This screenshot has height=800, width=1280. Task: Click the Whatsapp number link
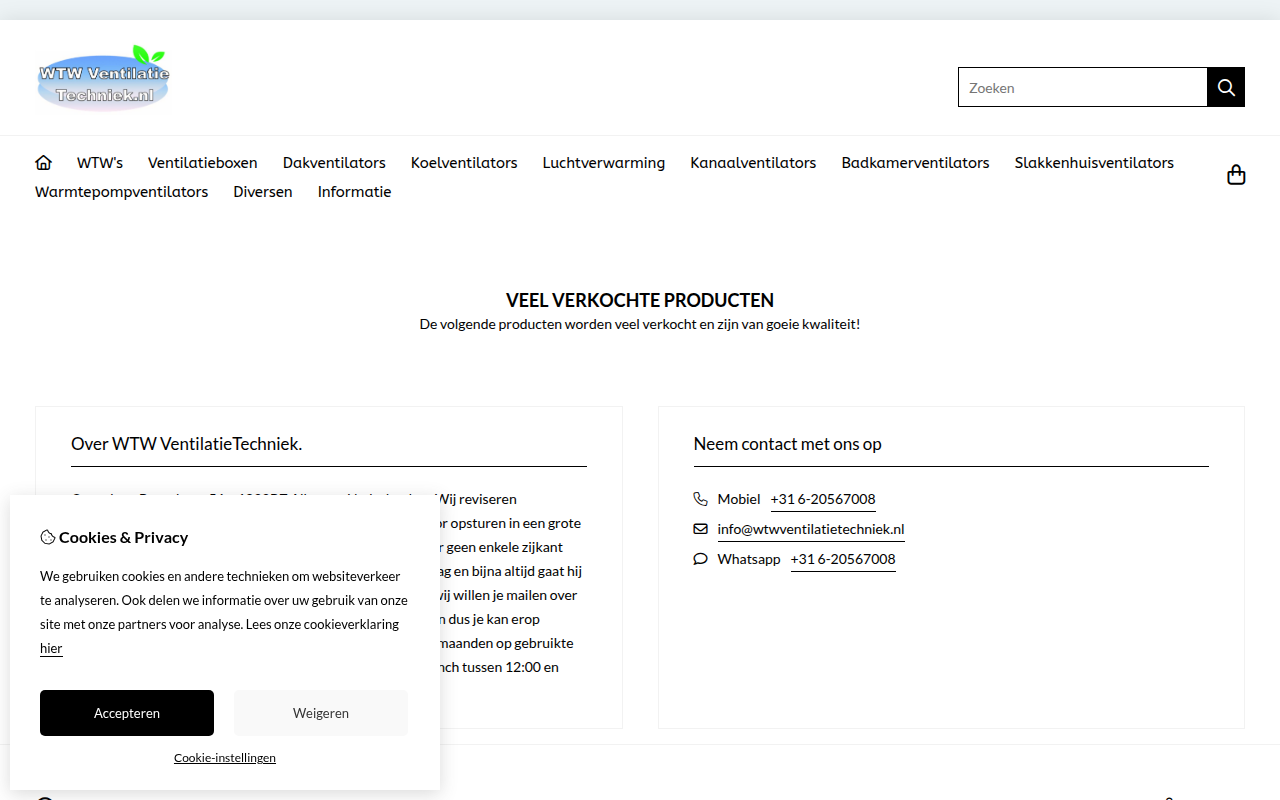843,559
